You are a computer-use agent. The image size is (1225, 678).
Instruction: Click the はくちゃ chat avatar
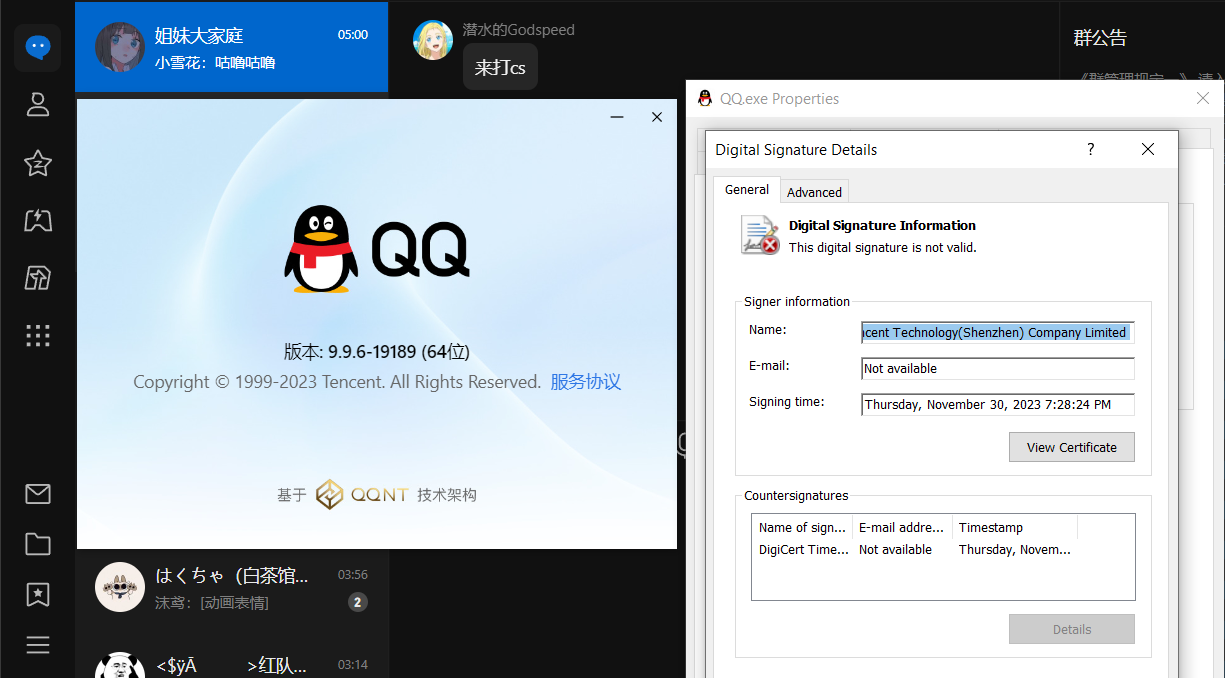[120, 587]
